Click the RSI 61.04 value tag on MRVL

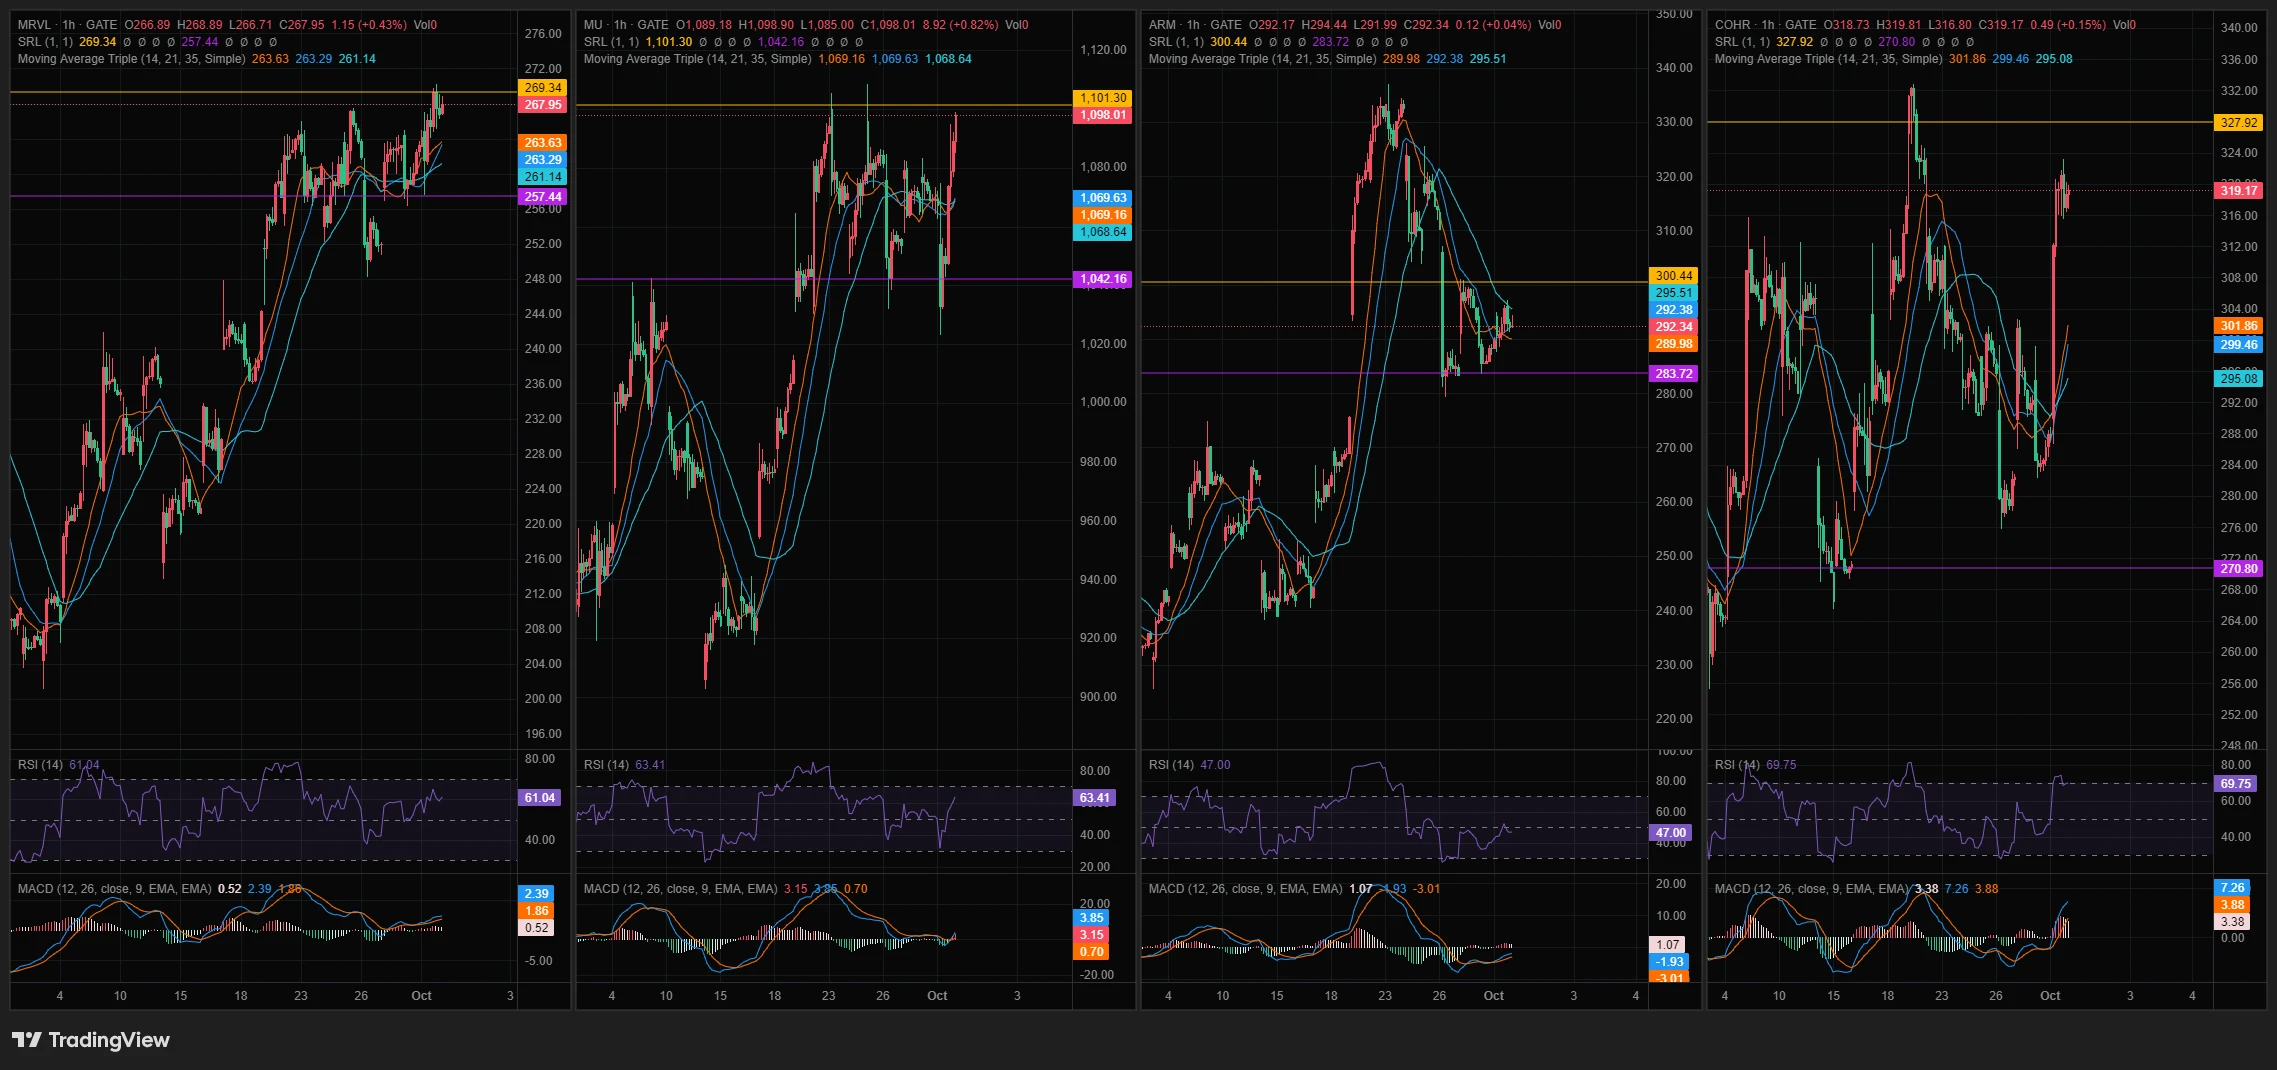[x=540, y=798]
